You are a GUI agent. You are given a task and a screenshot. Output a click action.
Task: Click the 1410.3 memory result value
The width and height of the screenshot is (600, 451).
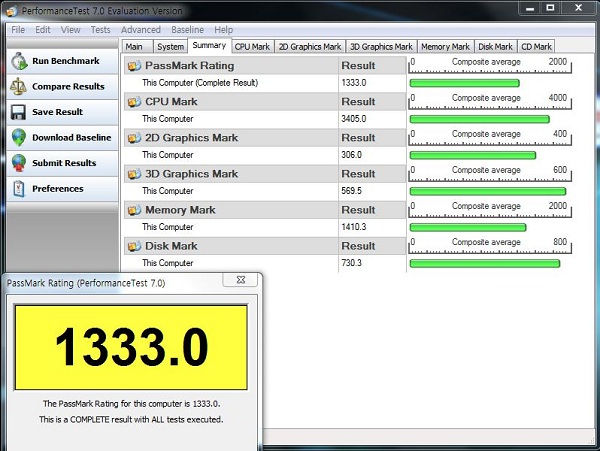(x=354, y=227)
